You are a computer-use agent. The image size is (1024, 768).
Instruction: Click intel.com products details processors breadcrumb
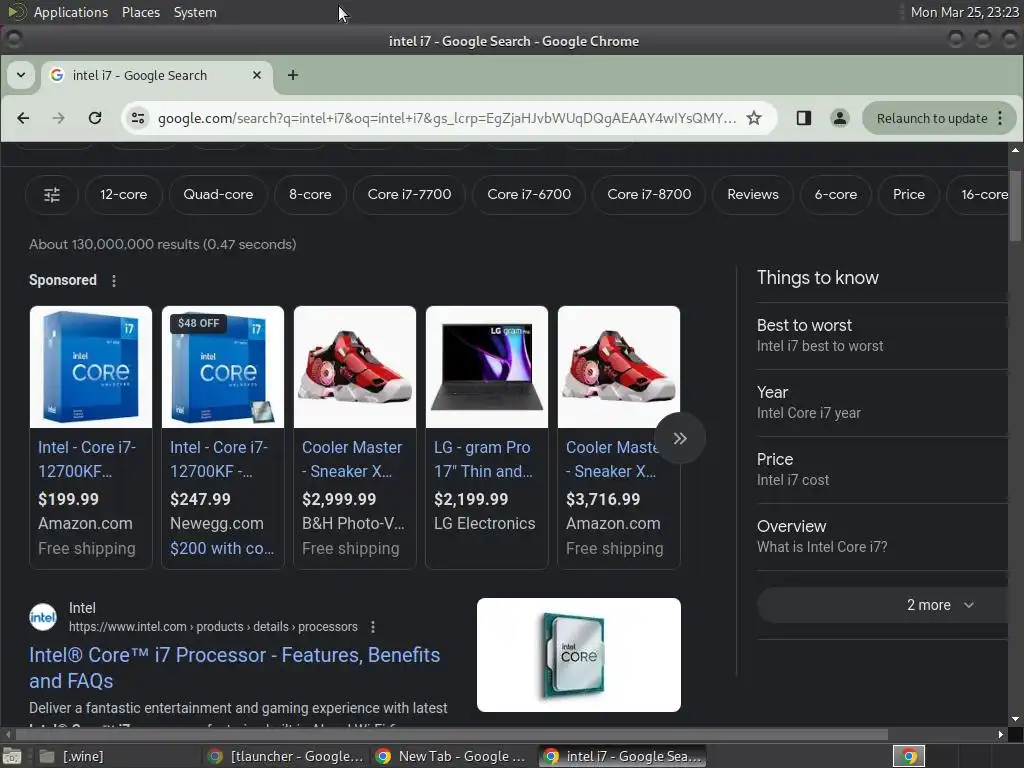point(214,627)
